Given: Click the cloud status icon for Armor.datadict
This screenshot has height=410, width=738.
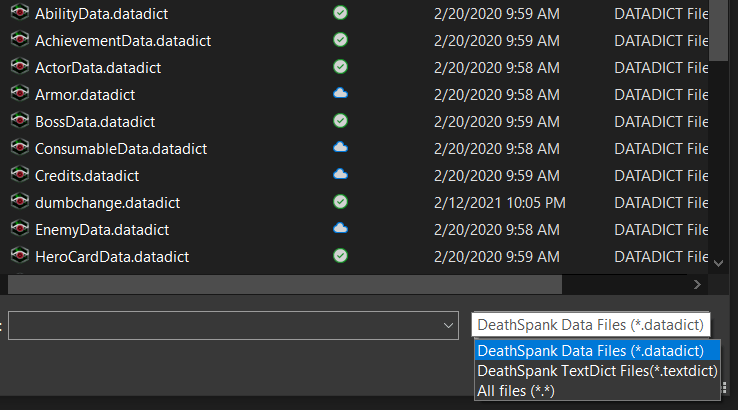Looking at the screenshot, I should [340, 94].
